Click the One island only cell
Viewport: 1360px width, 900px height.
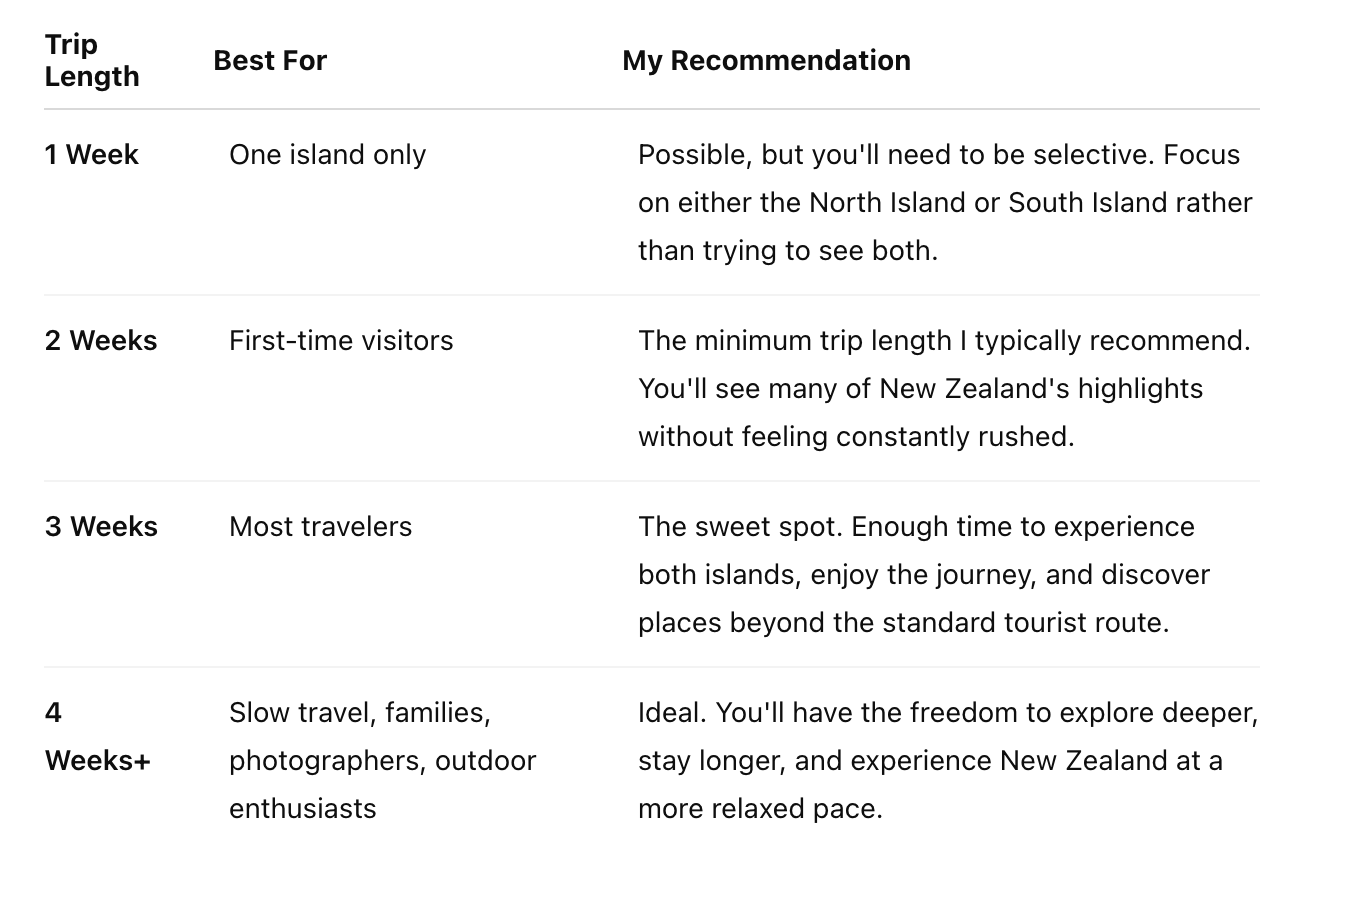tap(327, 154)
